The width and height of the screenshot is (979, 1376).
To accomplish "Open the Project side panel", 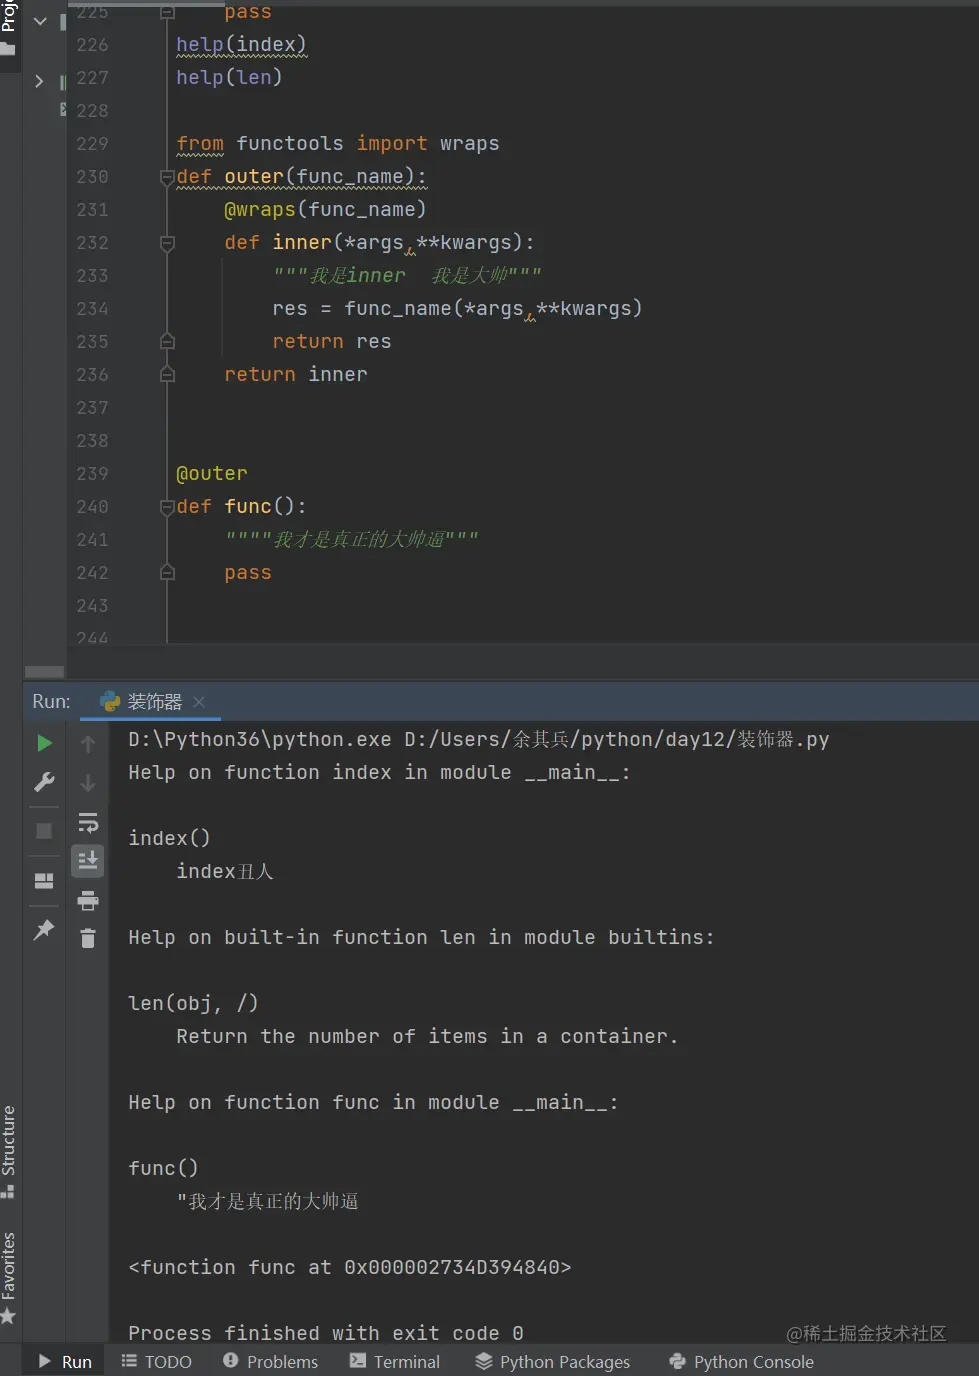I will [9, 28].
